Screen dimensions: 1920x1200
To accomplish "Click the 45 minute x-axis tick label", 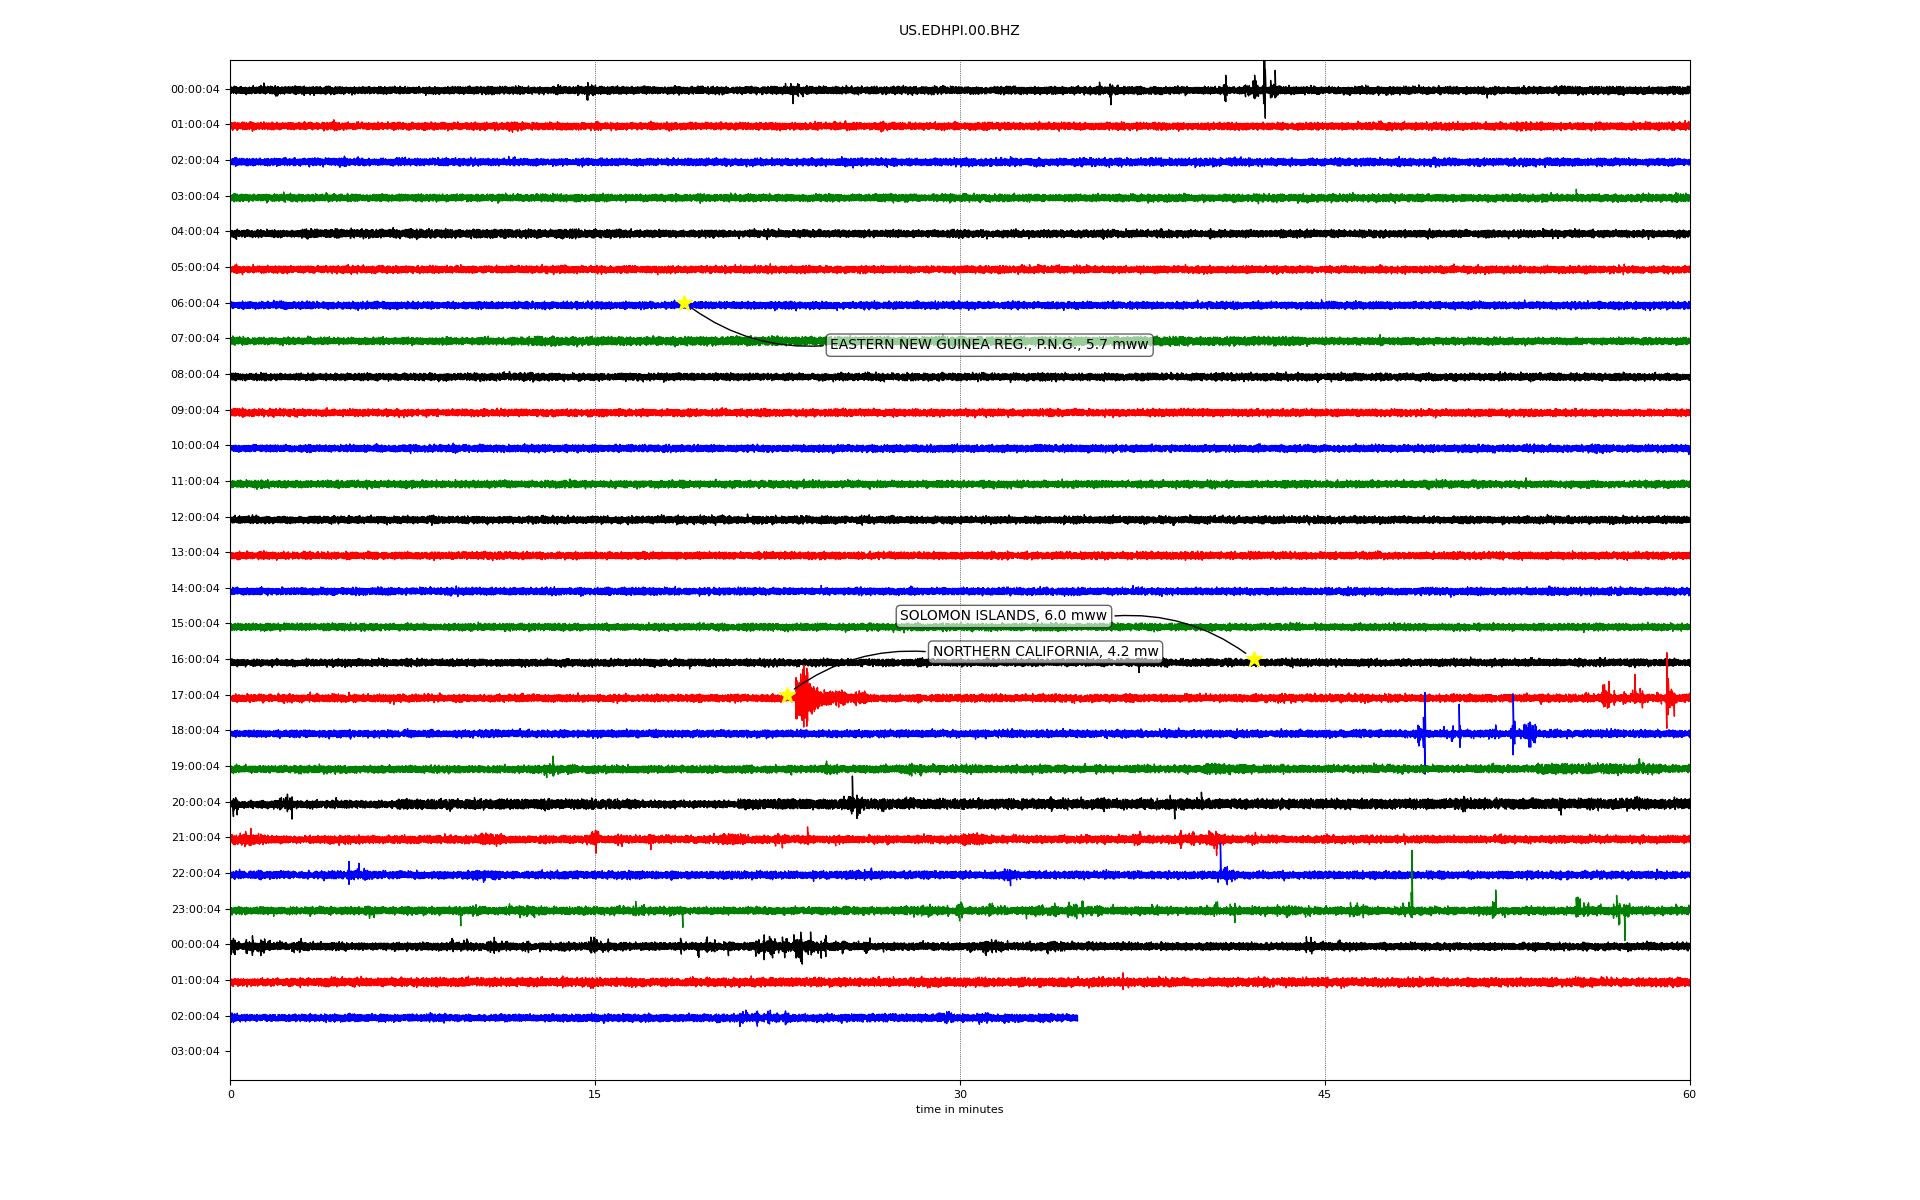I will click(1325, 1094).
